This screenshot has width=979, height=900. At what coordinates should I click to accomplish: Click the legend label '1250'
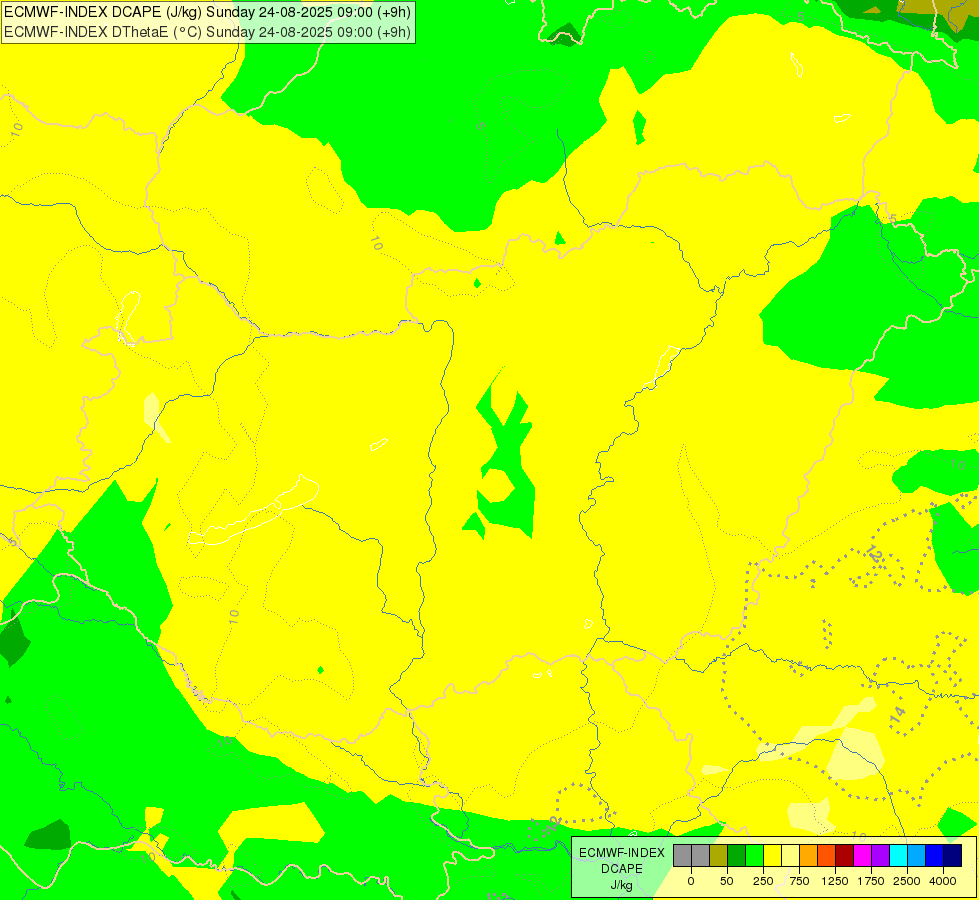point(834,881)
